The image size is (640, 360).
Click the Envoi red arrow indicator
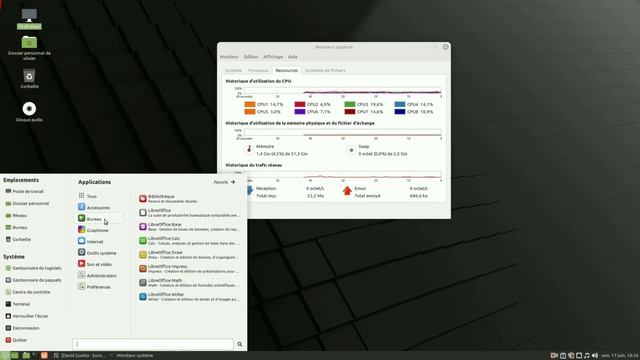[x=347, y=191]
